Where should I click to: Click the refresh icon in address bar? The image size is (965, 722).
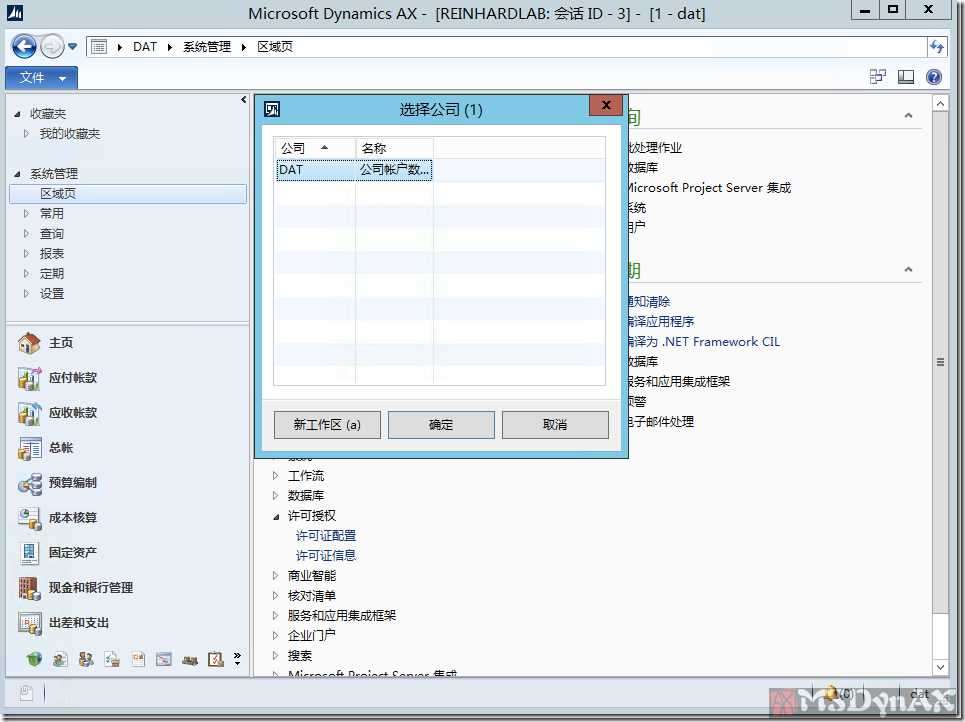(x=936, y=46)
